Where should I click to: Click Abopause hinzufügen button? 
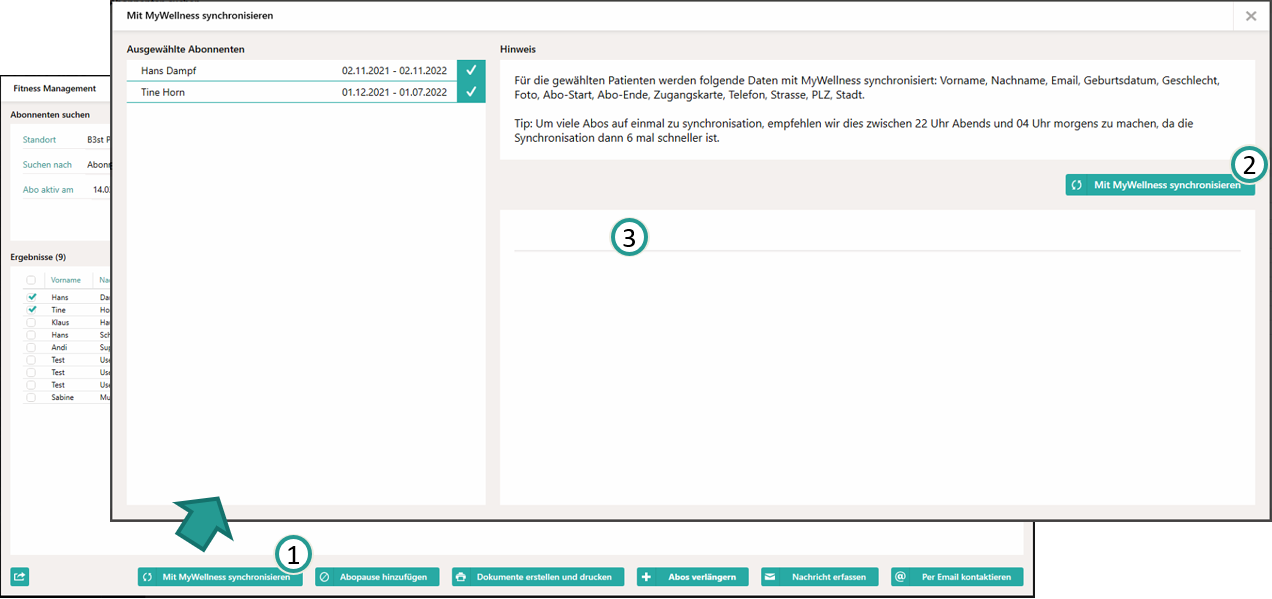(x=377, y=577)
